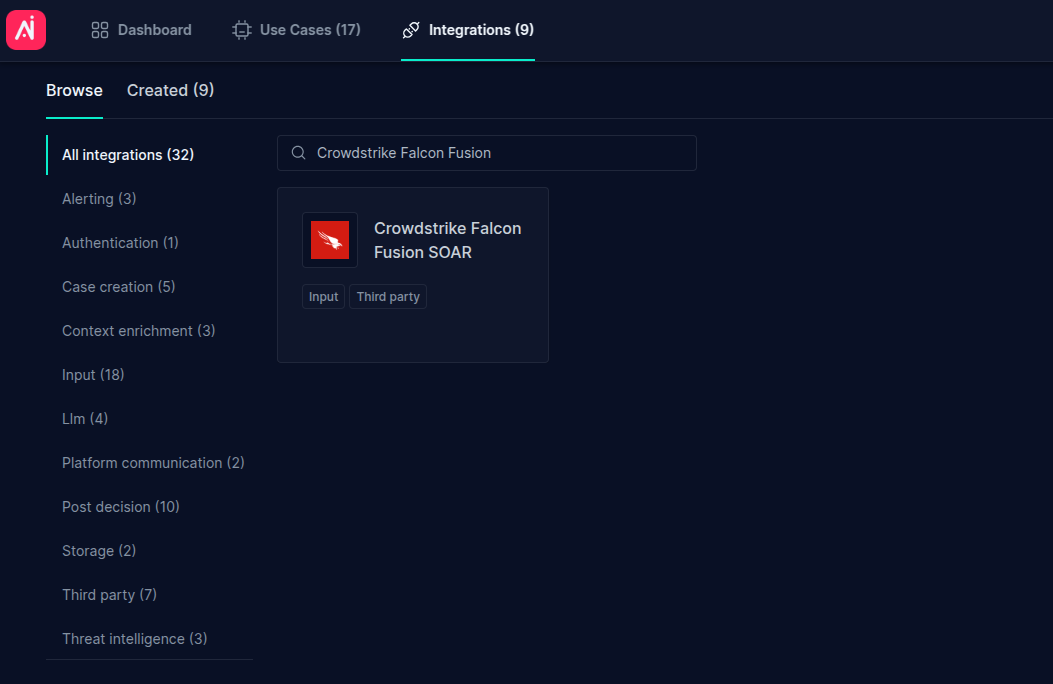Show Case creation (5) integrations

pos(119,287)
